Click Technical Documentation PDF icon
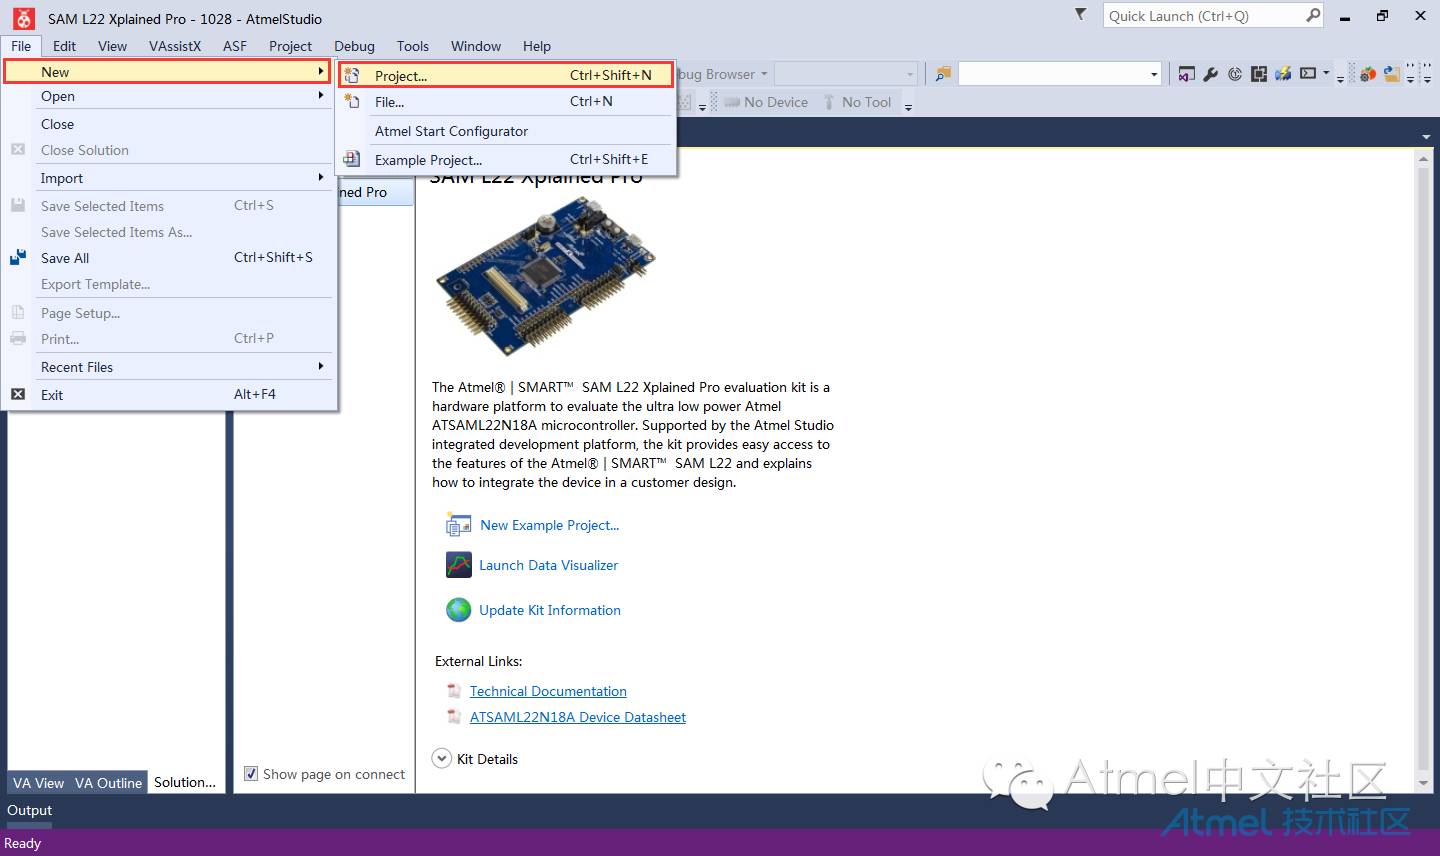The height and width of the screenshot is (856, 1440). coord(454,691)
